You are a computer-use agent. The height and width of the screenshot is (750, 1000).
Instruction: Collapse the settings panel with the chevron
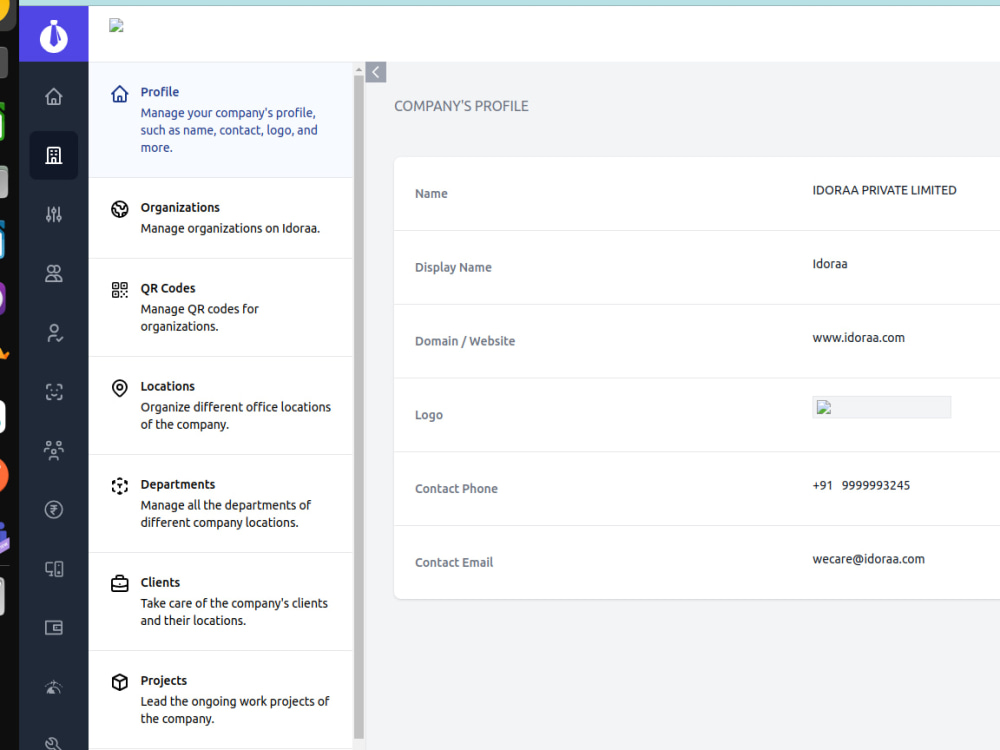[376, 72]
